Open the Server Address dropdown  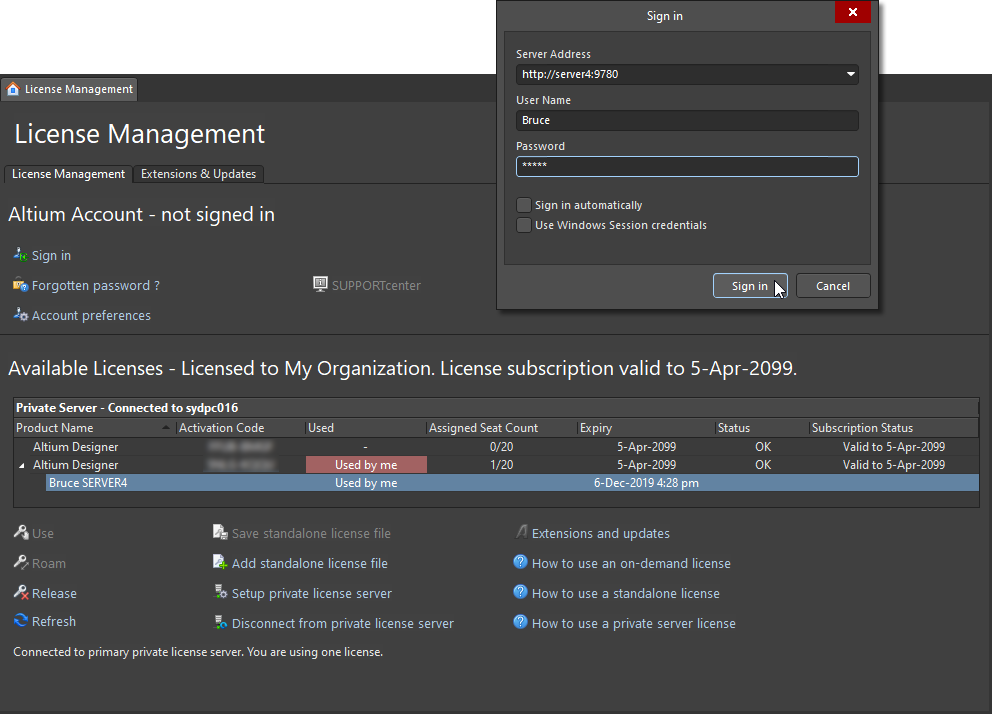click(850, 74)
